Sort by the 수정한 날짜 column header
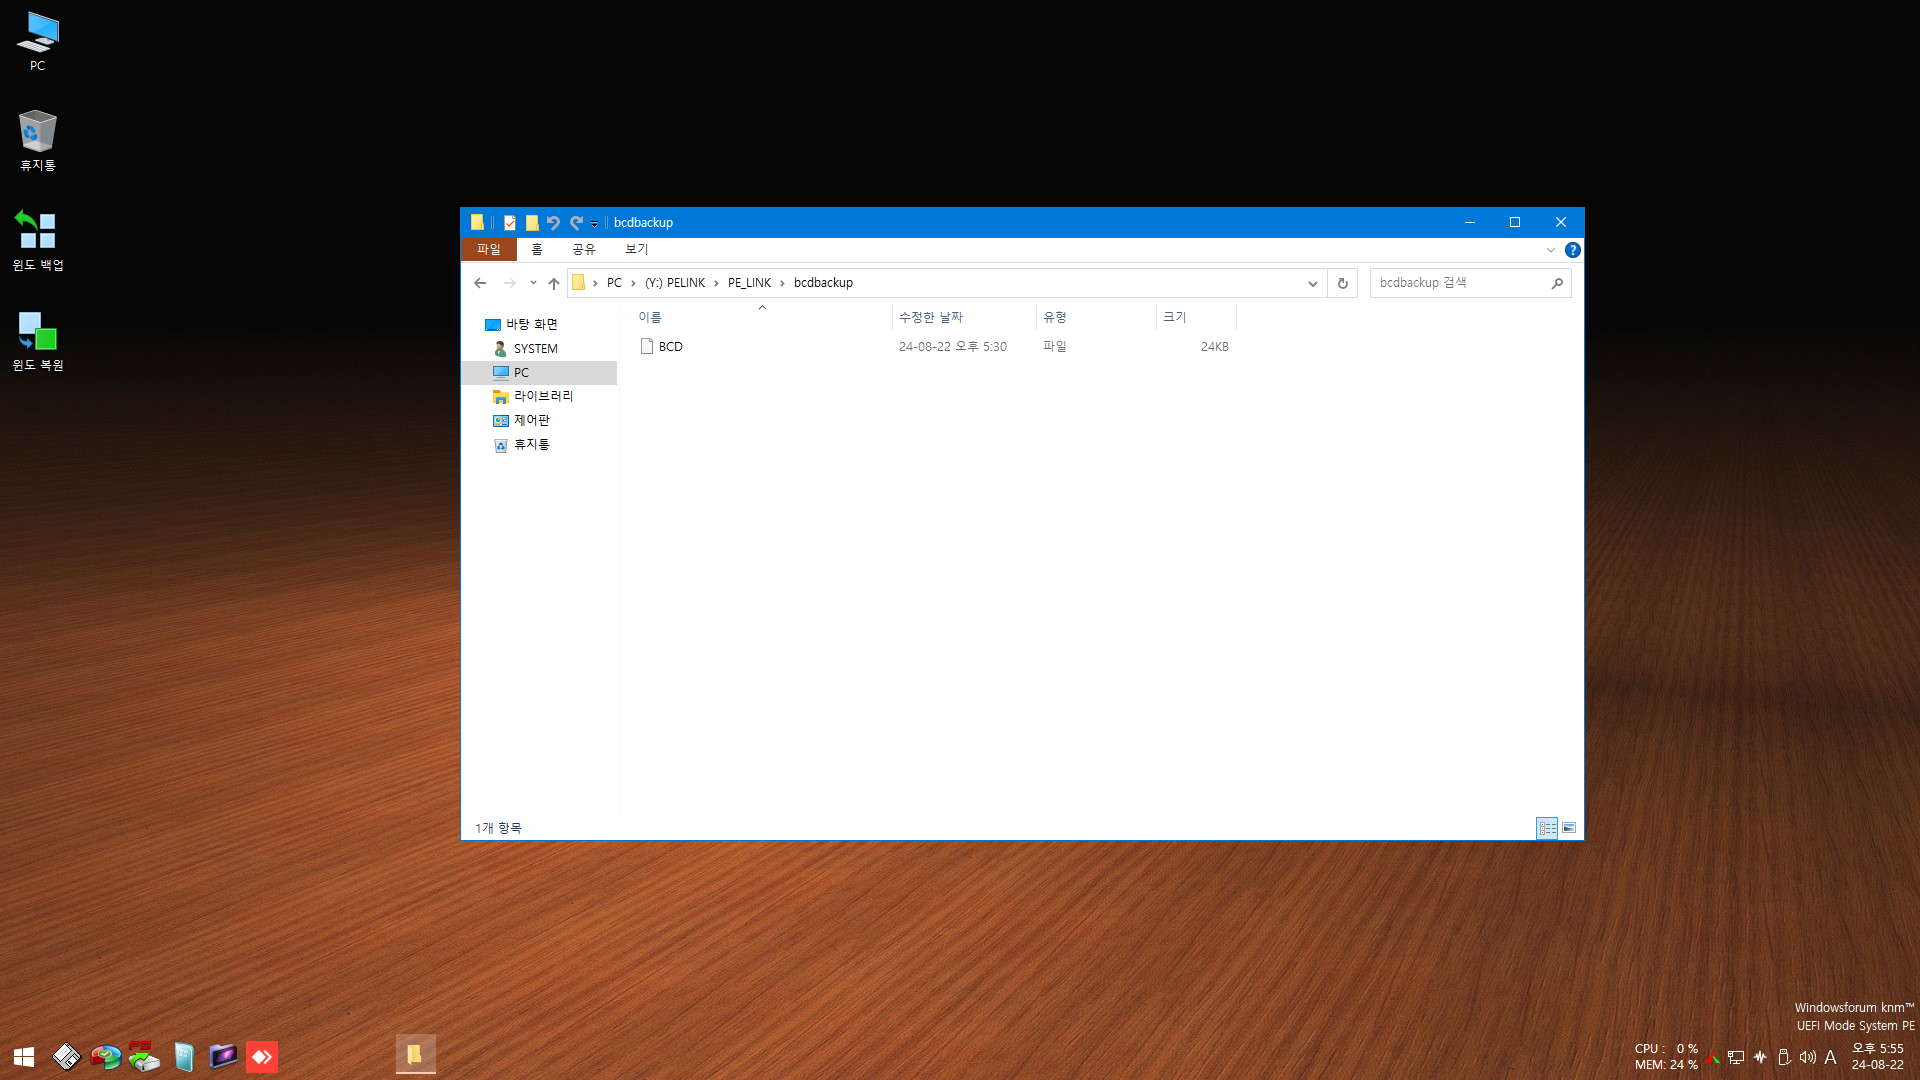 point(964,317)
